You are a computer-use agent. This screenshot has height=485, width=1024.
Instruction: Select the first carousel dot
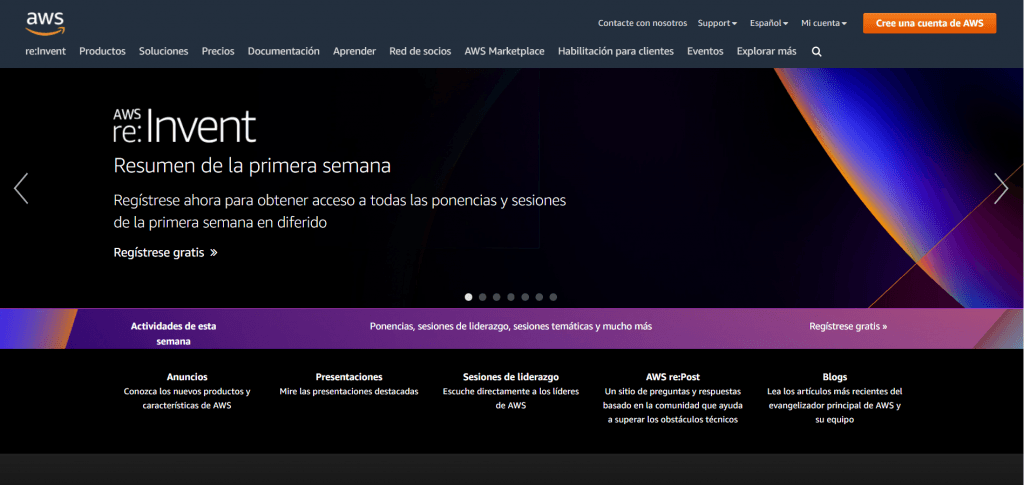pos(468,297)
